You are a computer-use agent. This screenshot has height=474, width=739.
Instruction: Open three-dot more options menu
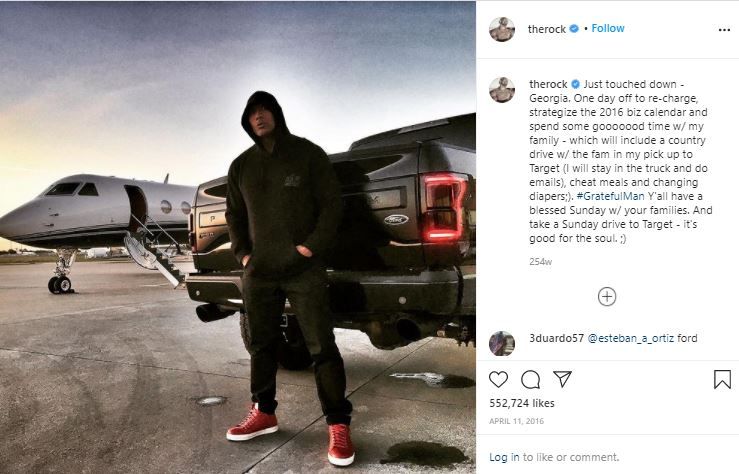[724, 30]
